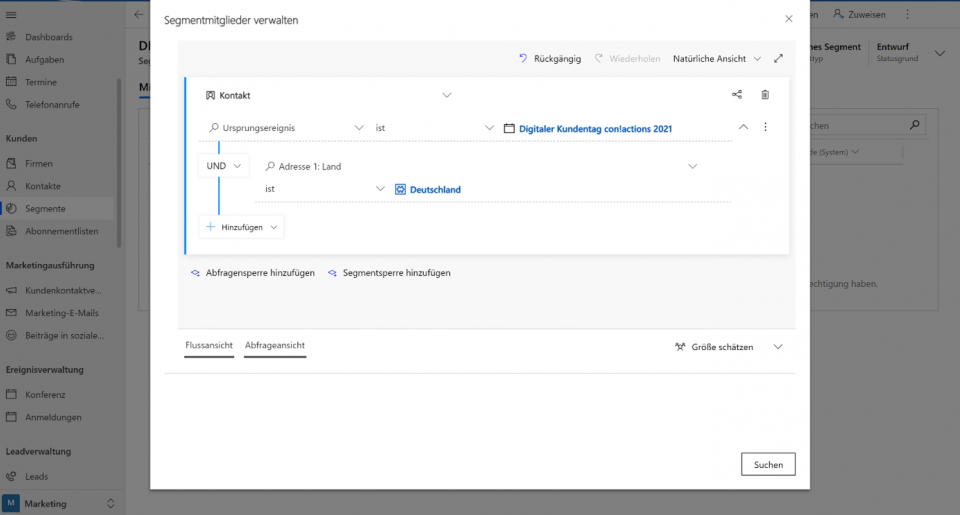
Task: Switch to the Abfrageansicht tab
Action: pyautogui.click(x=275, y=346)
